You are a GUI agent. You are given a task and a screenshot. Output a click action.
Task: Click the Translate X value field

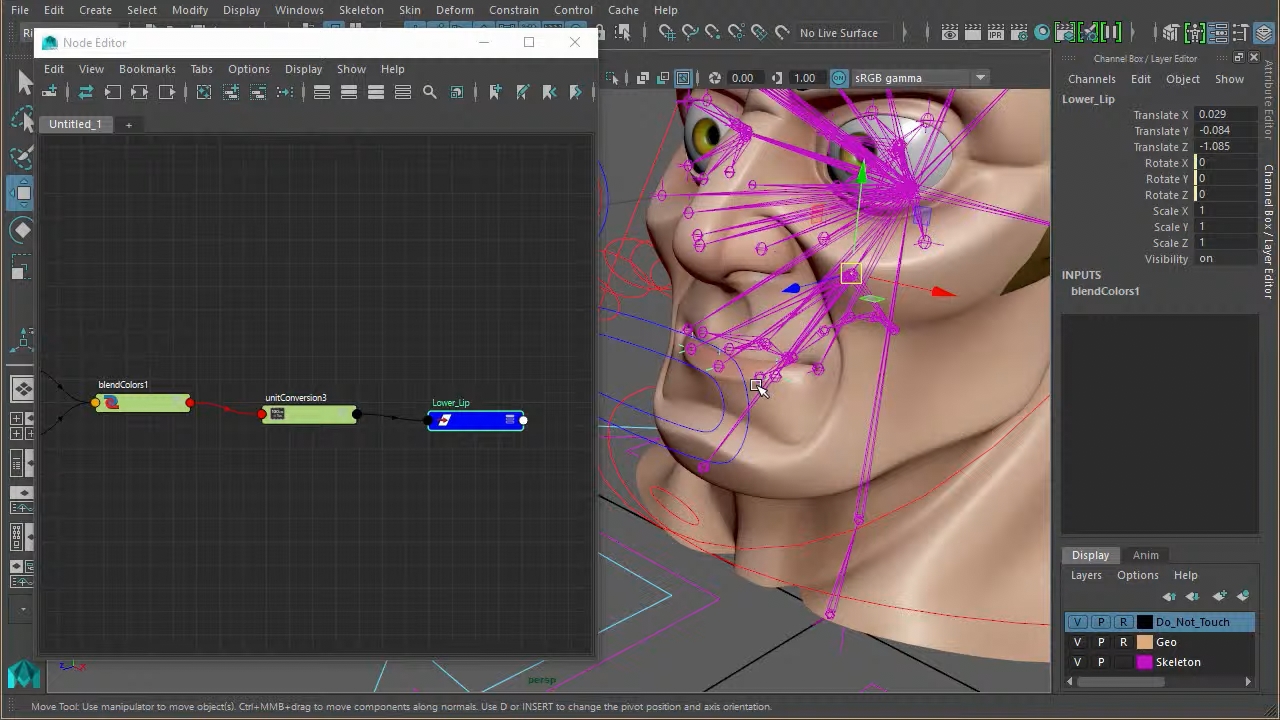1225,115
